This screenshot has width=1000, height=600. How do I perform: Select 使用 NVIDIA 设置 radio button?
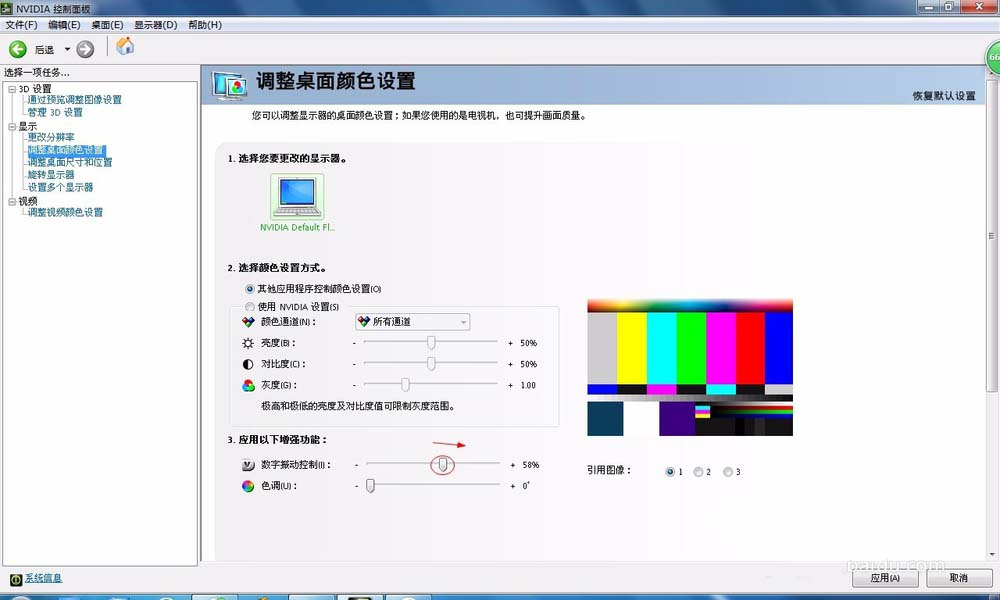click(250, 307)
